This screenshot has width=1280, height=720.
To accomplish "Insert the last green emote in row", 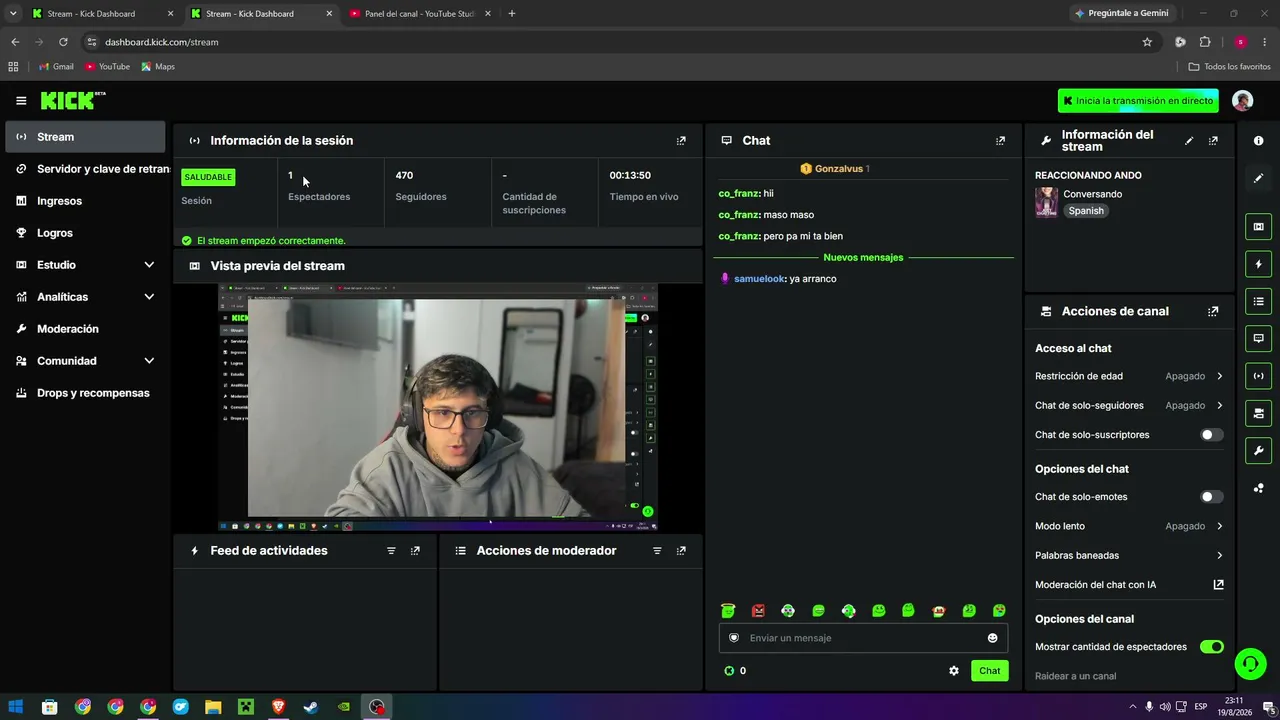I will click(x=999, y=611).
